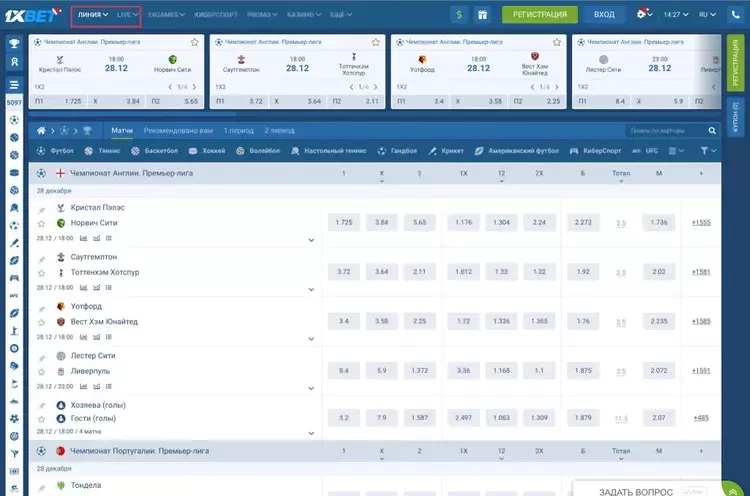750x496 pixels.
Task: Star the Тоттенхэм Хотспур match row
Action: click(42, 273)
